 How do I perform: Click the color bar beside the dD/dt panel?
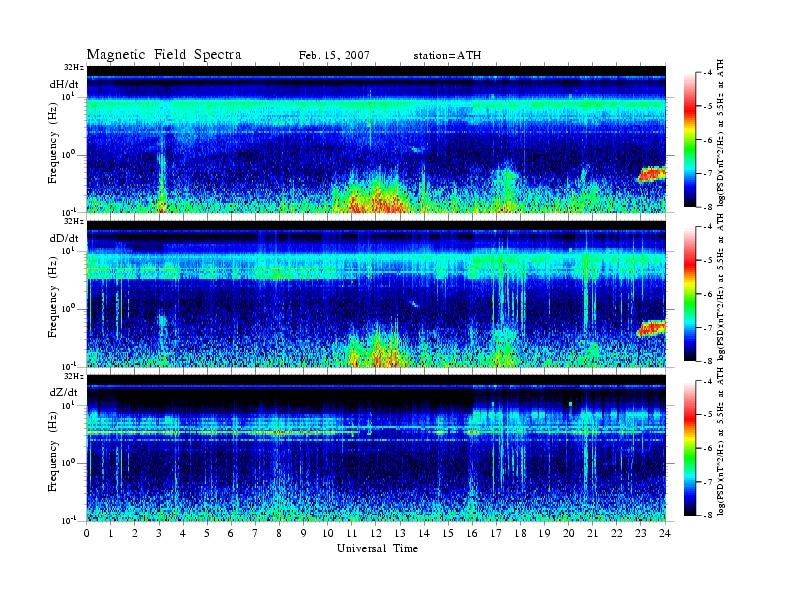click(690, 294)
